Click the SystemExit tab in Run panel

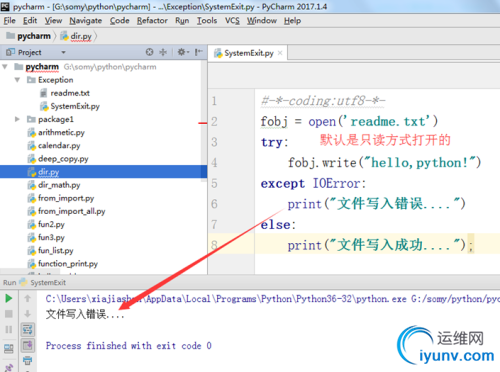point(43,283)
